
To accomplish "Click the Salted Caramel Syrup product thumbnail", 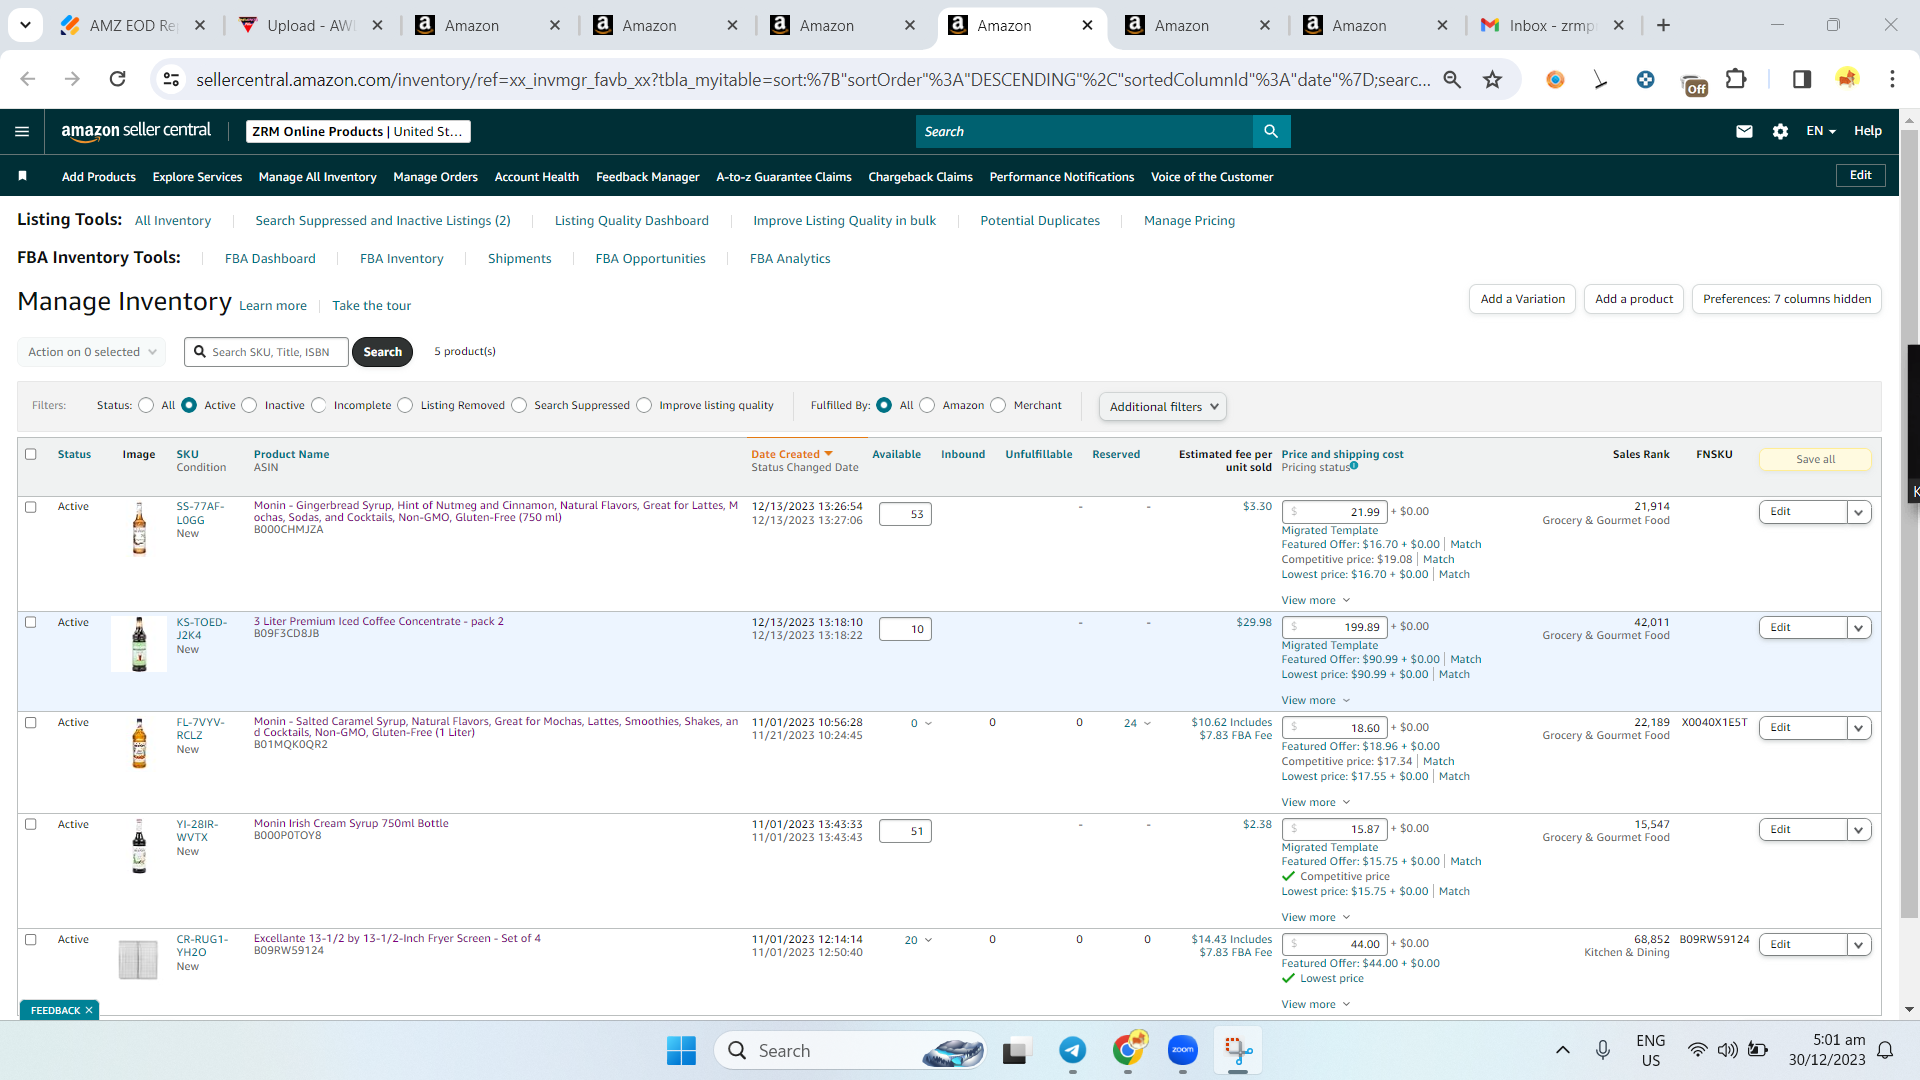I will point(139,742).
